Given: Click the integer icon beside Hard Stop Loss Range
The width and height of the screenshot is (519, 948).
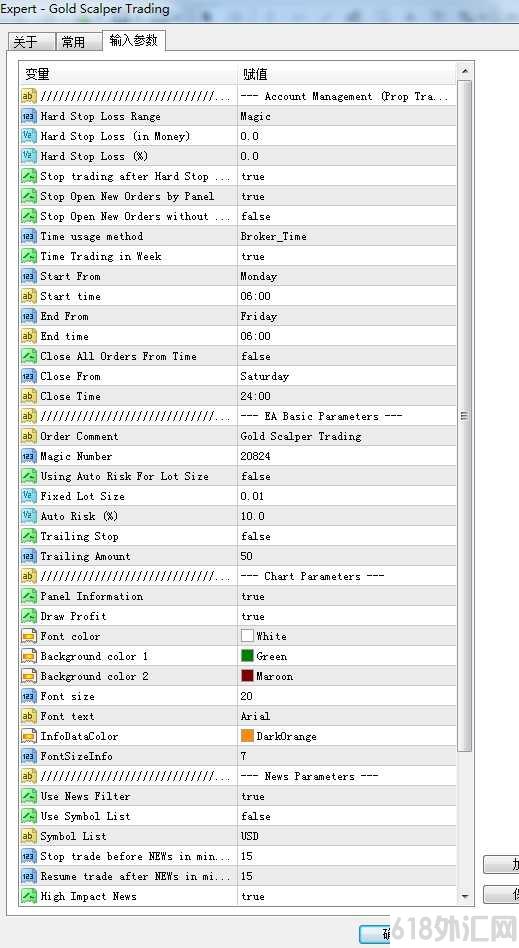Looking at the screenshot, I should pyautogui.click(x=28, y=117).
